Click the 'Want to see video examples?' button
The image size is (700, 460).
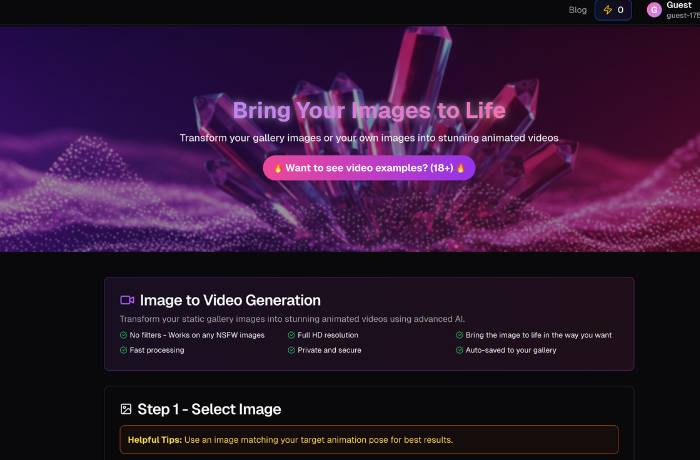tap(369, 168)
